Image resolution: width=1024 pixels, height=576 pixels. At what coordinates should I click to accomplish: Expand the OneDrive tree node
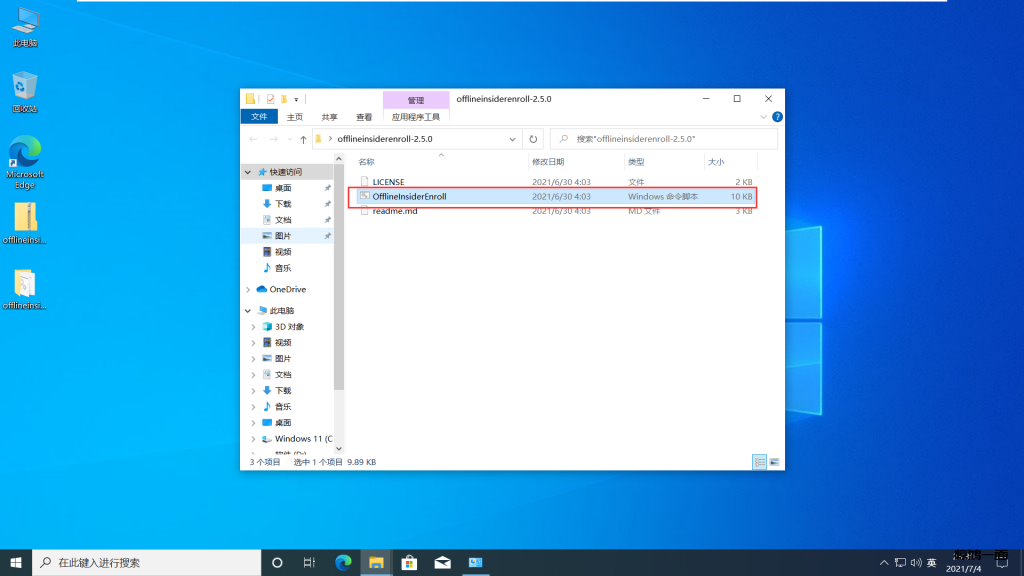point(248,290)
